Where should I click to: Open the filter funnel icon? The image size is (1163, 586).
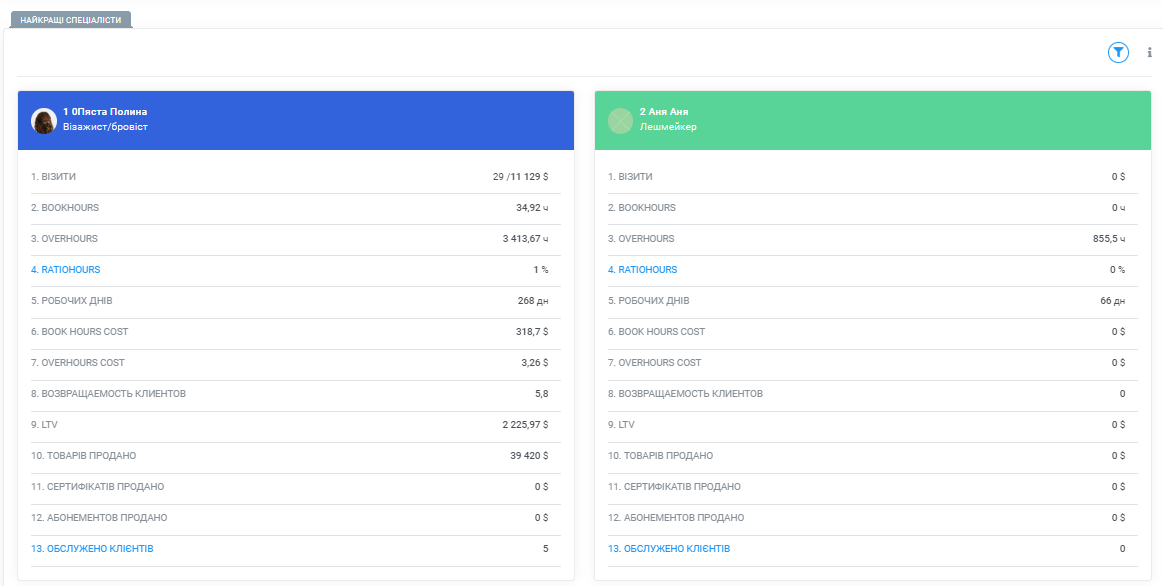point(1118,52)
